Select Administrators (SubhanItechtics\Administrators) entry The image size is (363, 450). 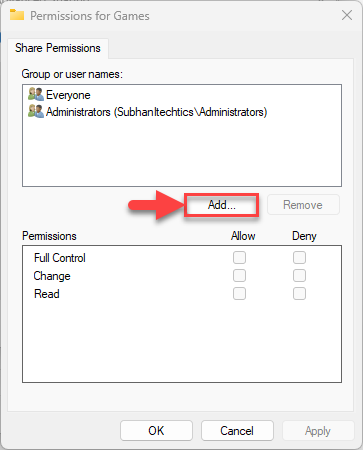(156, 112)
